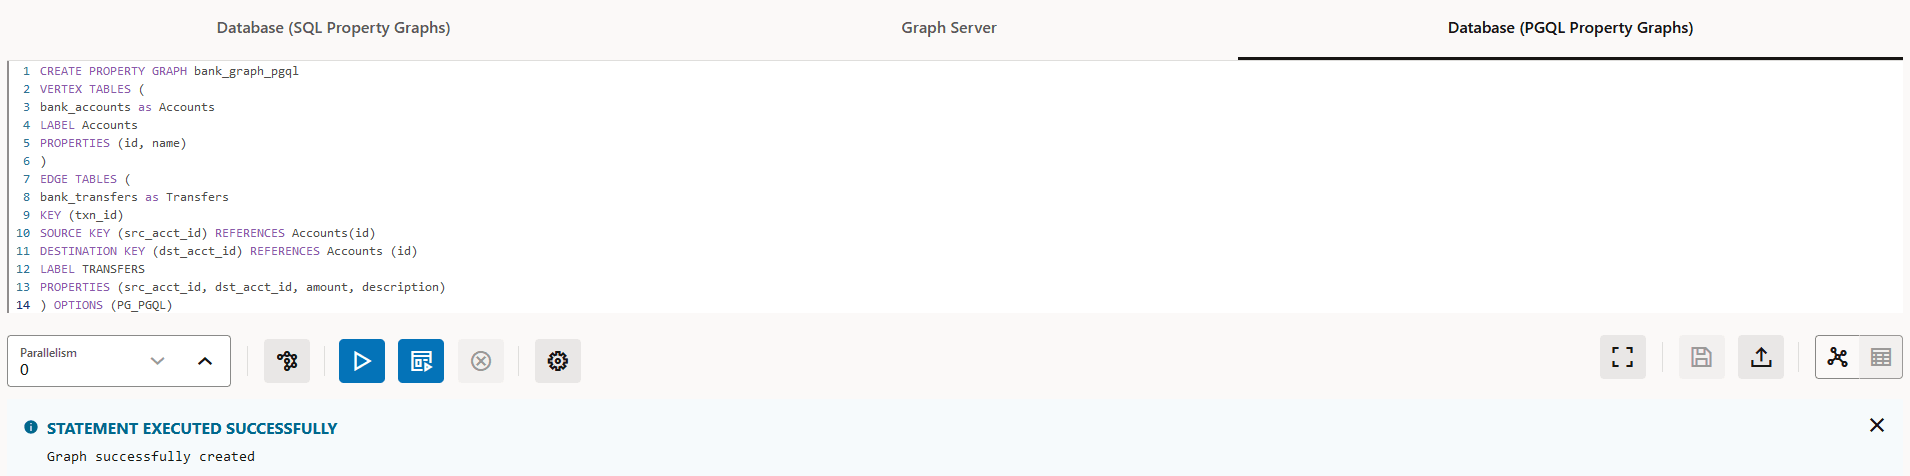Click 'bank_accounts as Accounts' code line
The height and width of the screenshot is (476, 1910).
point(127,107)
